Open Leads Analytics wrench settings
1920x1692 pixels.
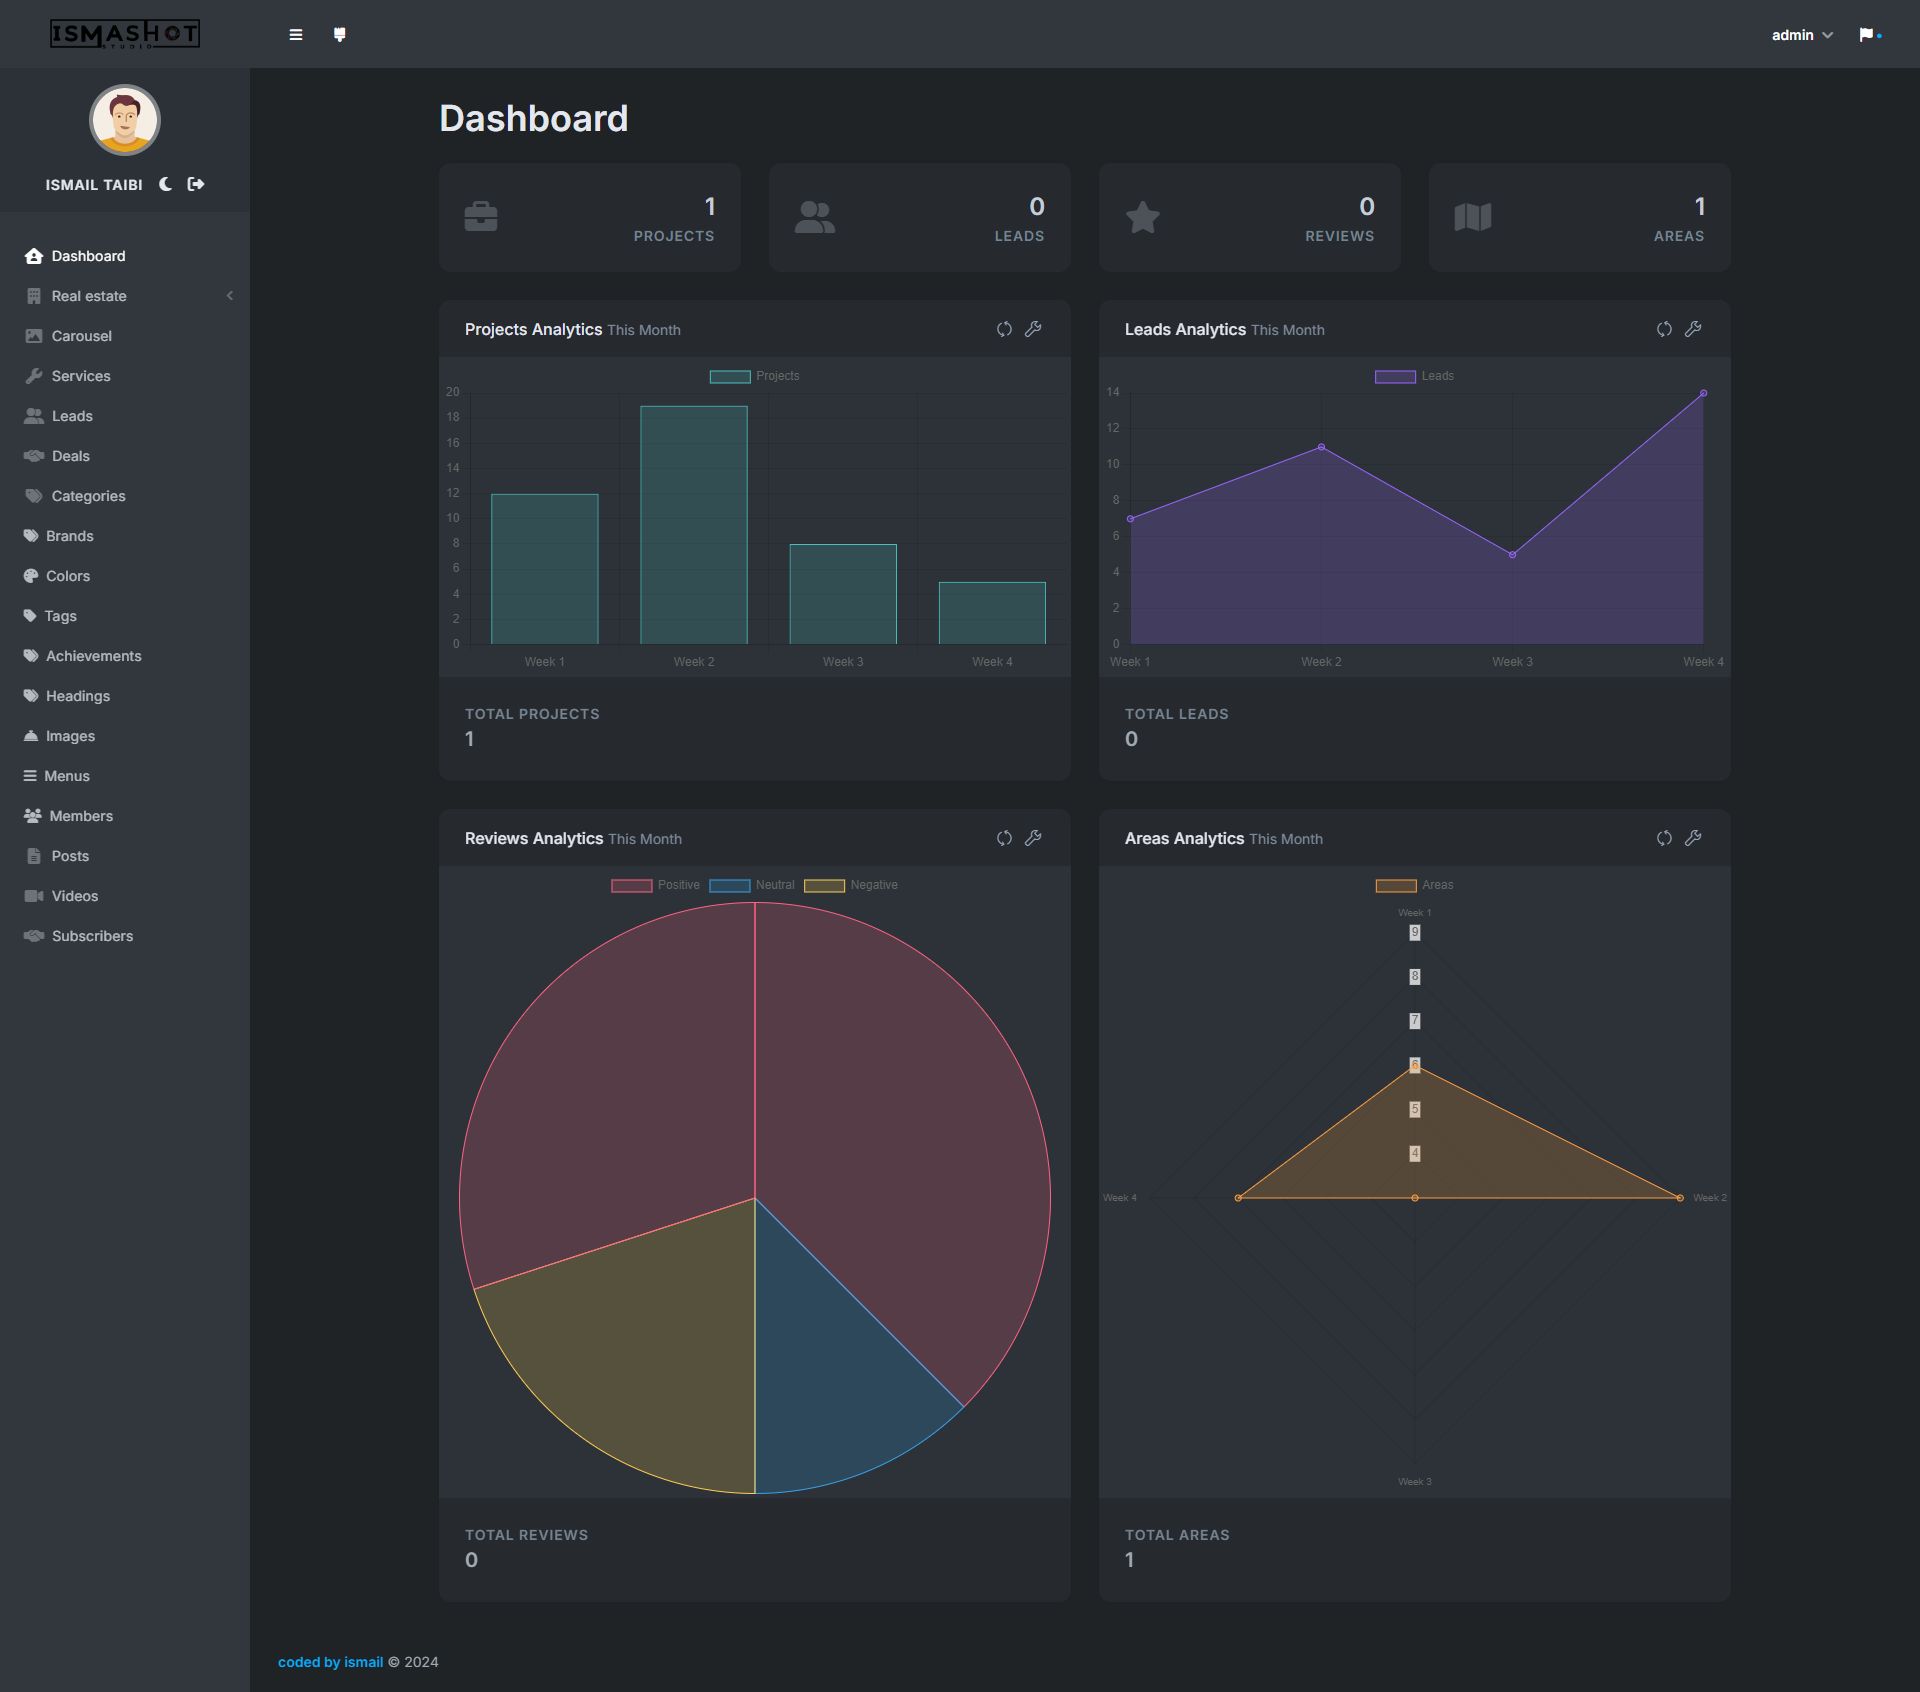pyautogui.click(x=1693, y=329)
